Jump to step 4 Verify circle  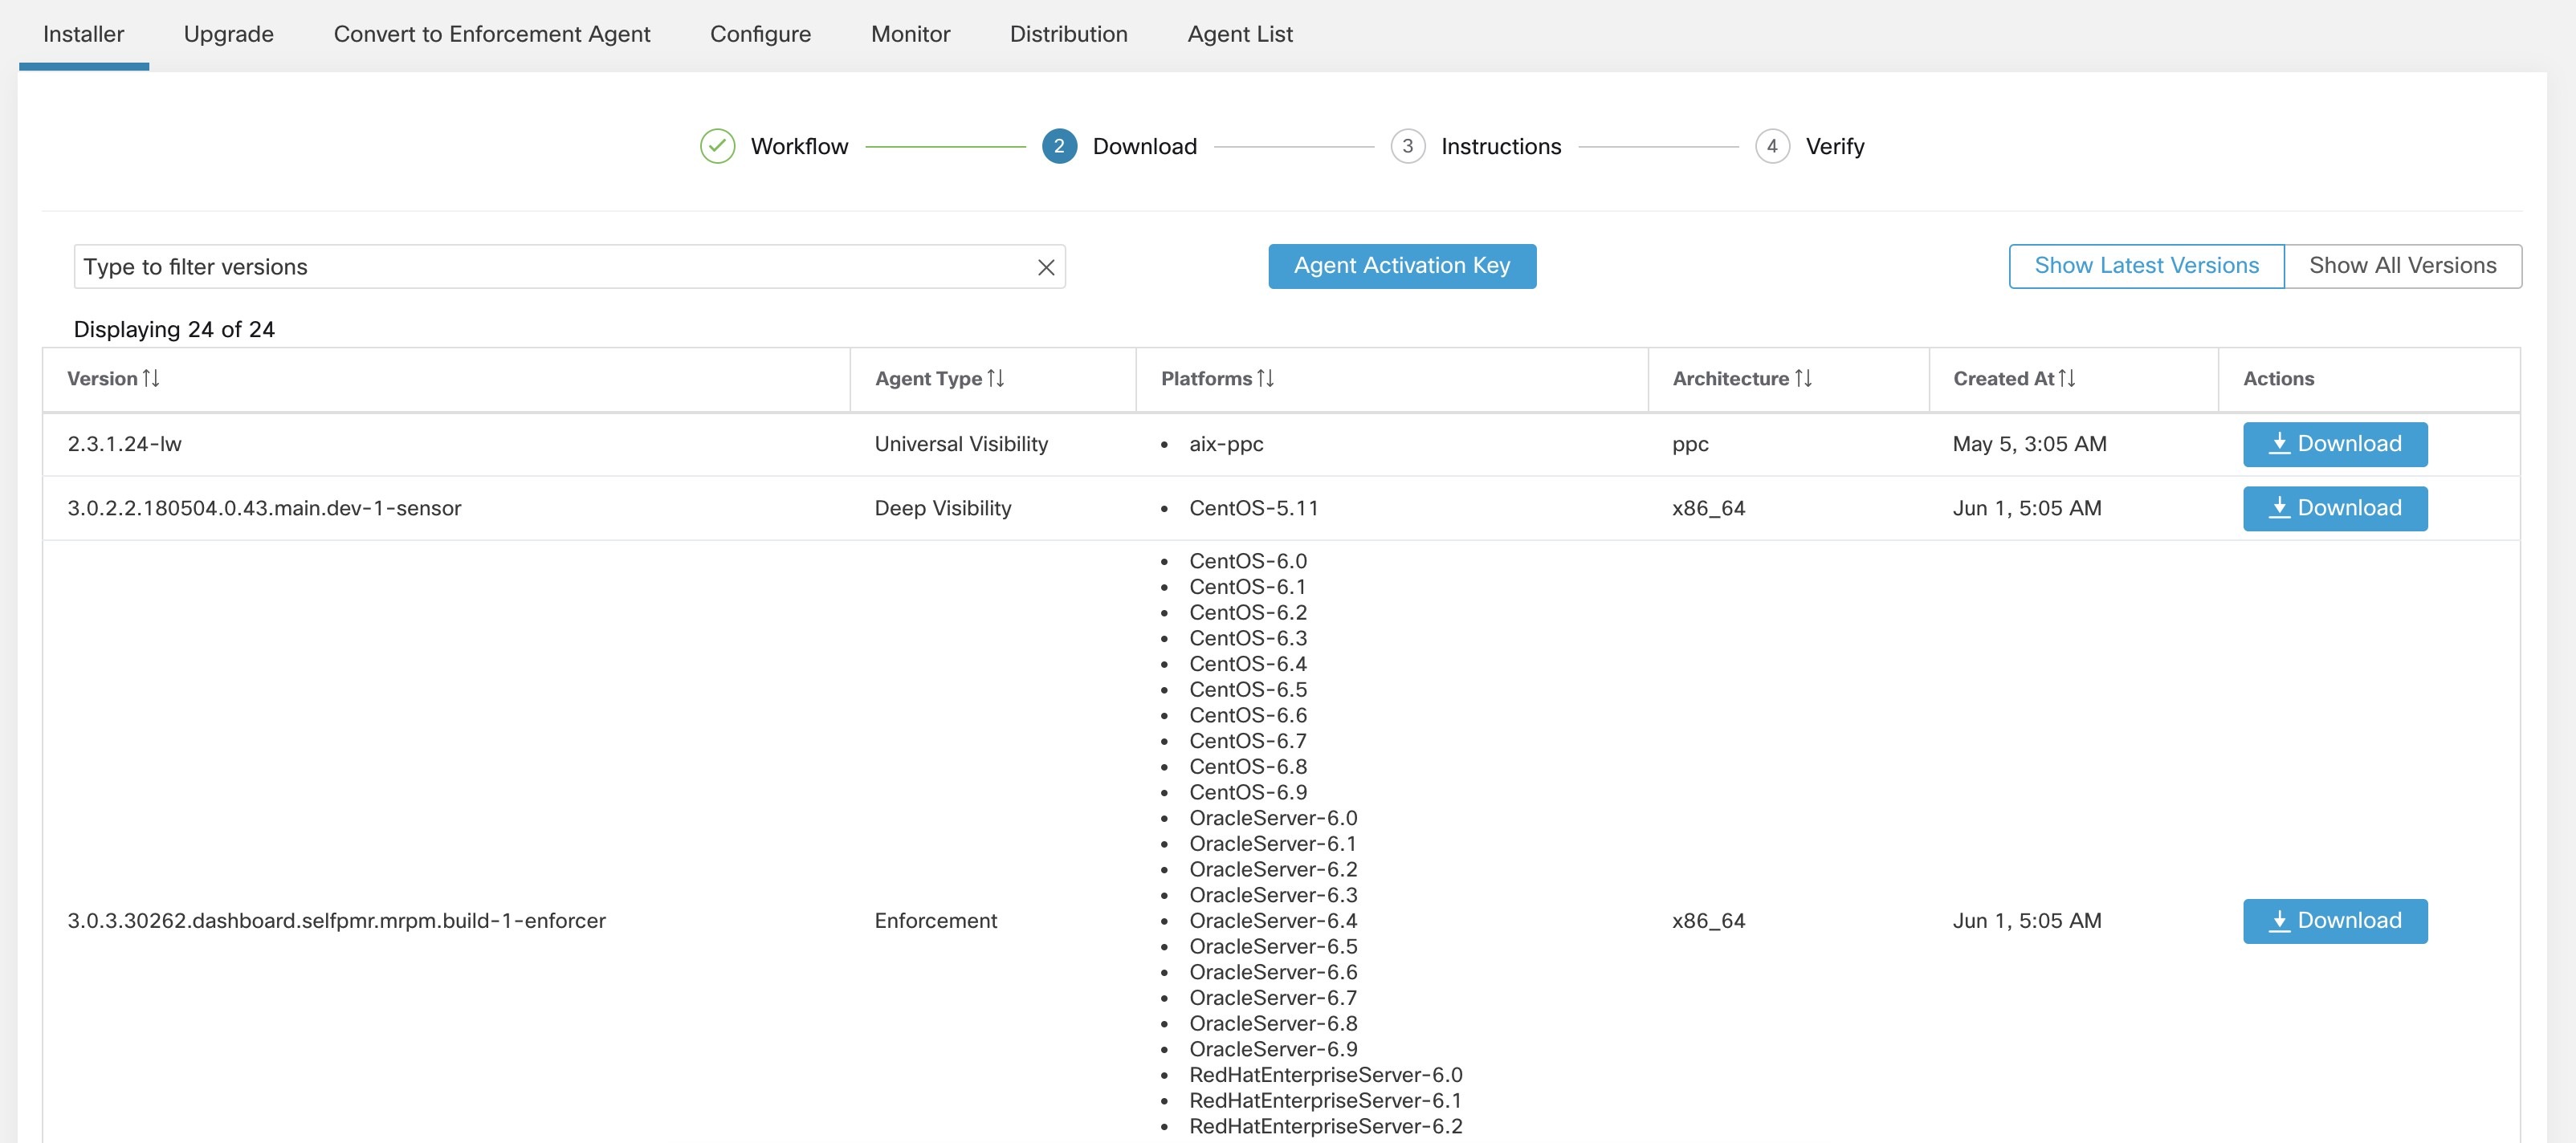(x=1771, y=146)
